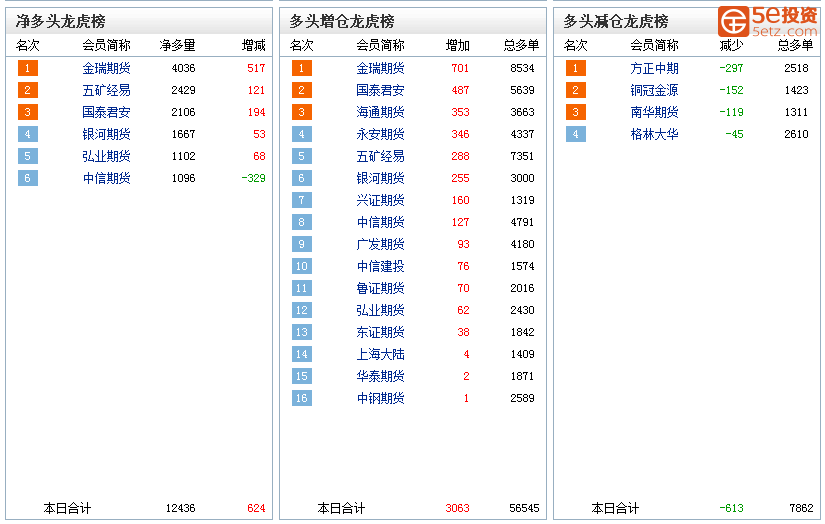Click the 净多量 column header
The image size is (825, 524).
(178, 46)
